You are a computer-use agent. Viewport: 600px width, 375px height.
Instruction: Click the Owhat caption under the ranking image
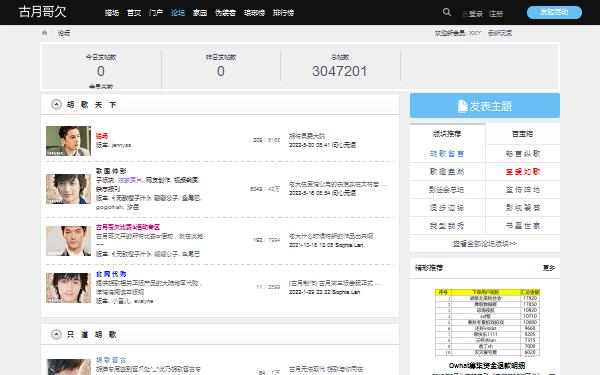(x=487, y=365)
